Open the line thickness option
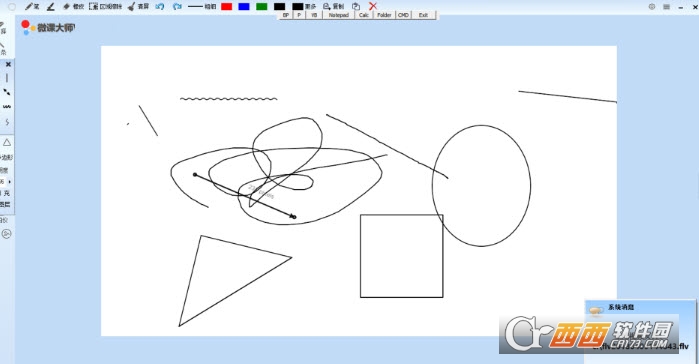Viewport: 699px width, 364px height. coord(202,6)
